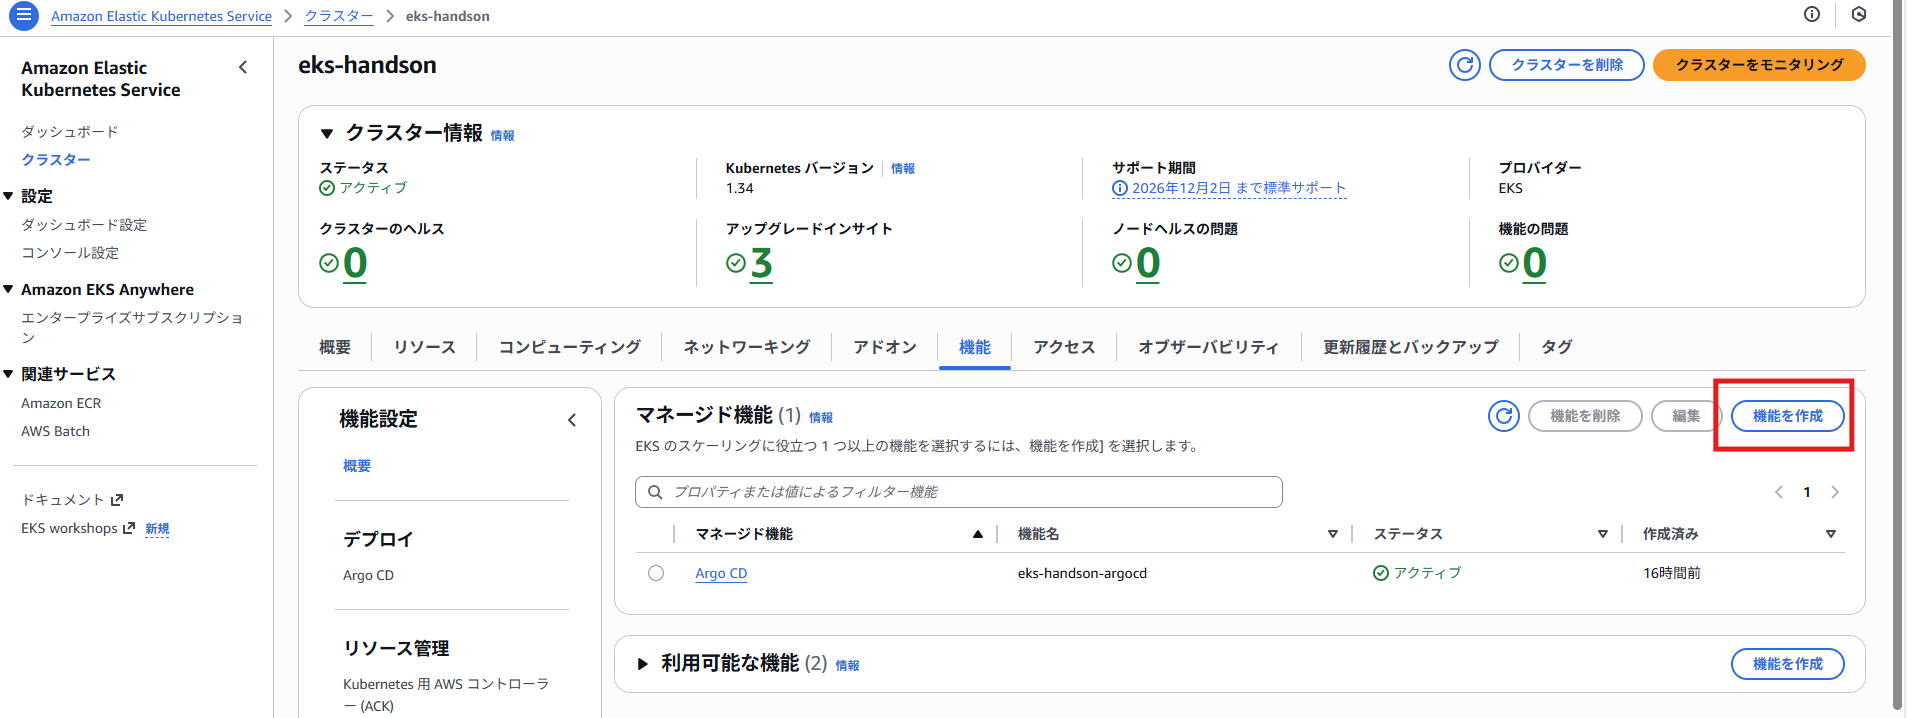The width and height of the screenshot is (1907, 718).
Task: Select the Argo CD row radio button
Action: point(656,573)
